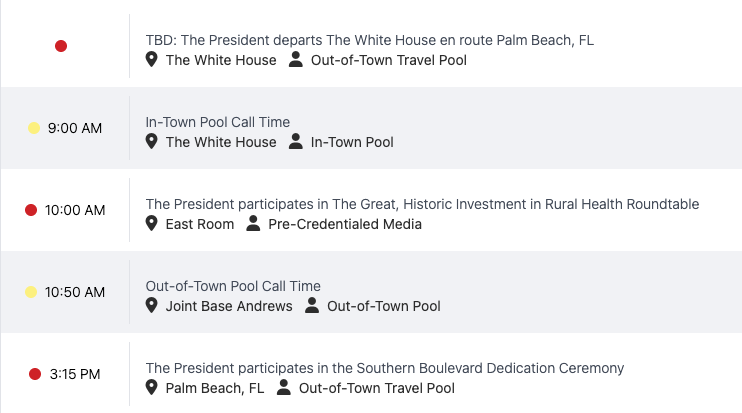Image resolution: width=742 pixels, height=413 pixels.
Task: Click the location pin beside East Room
Action: point(152,224)
